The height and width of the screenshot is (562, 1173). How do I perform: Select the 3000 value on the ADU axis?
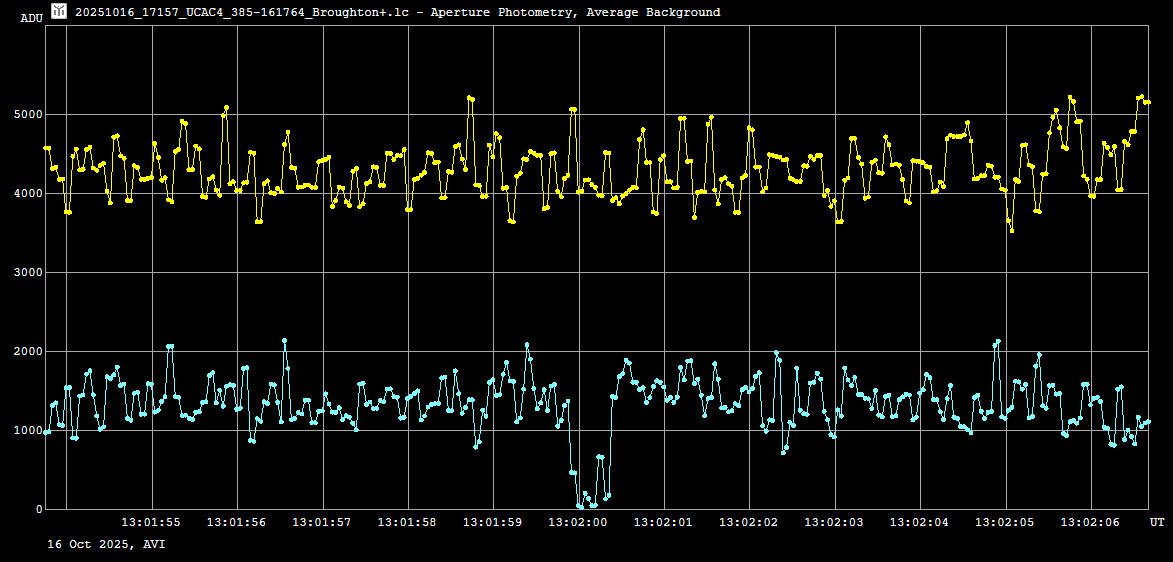point(27,273)
